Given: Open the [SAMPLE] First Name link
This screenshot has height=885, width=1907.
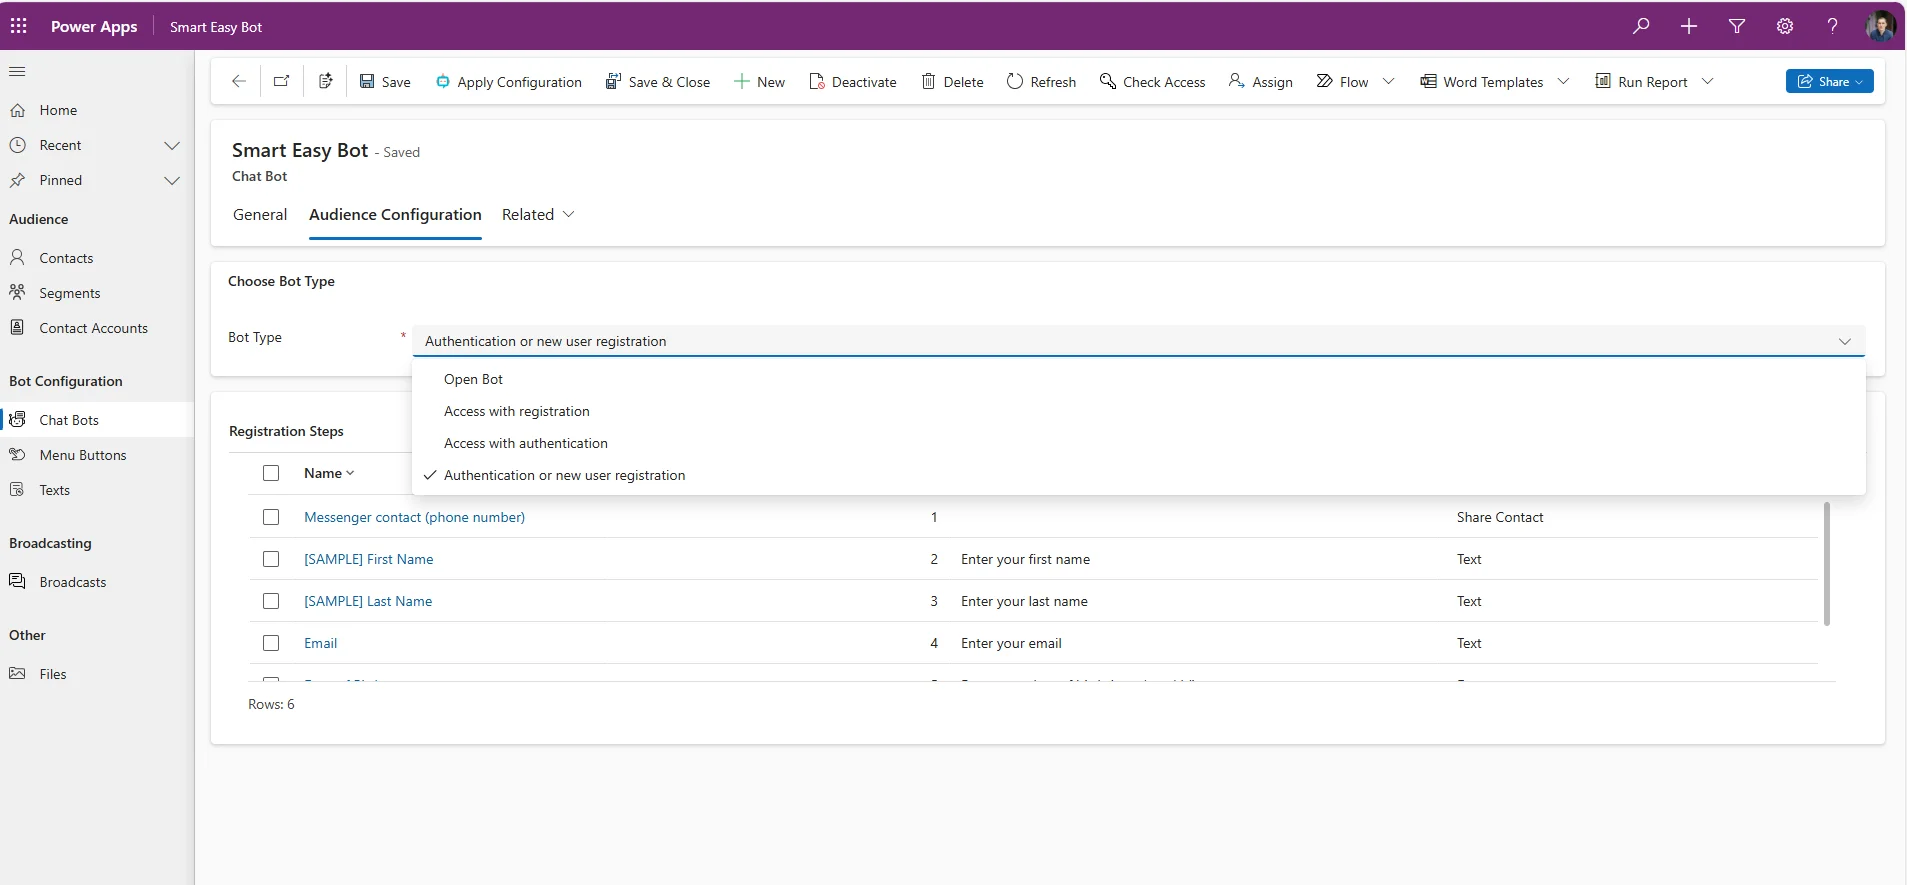Looking at the screenshot, I should point(368,559).
